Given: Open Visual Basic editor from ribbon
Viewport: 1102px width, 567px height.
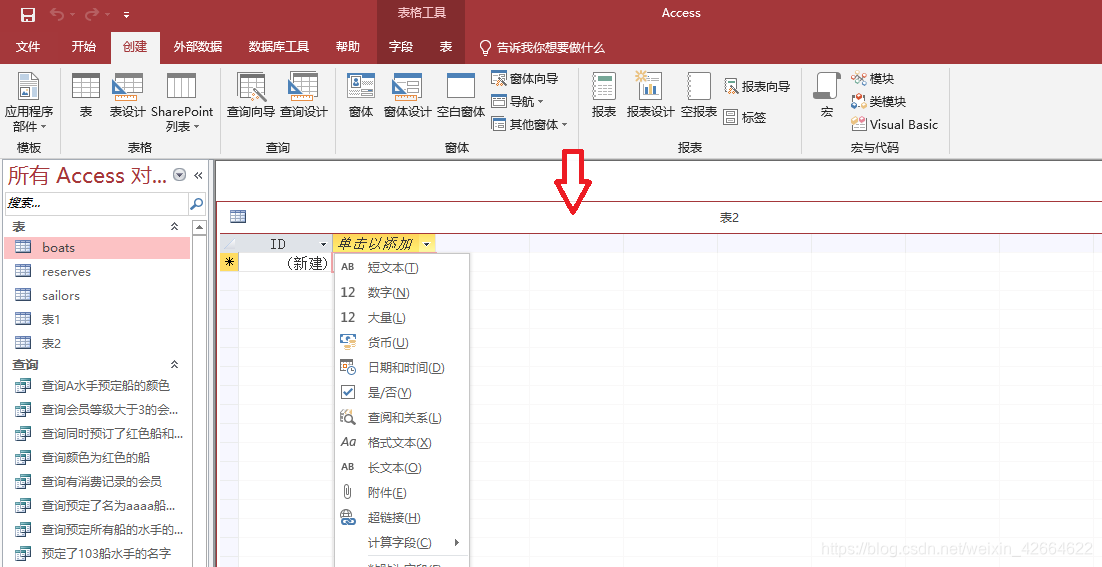Looking at the screenshot, I should click(x=894, y=124).
